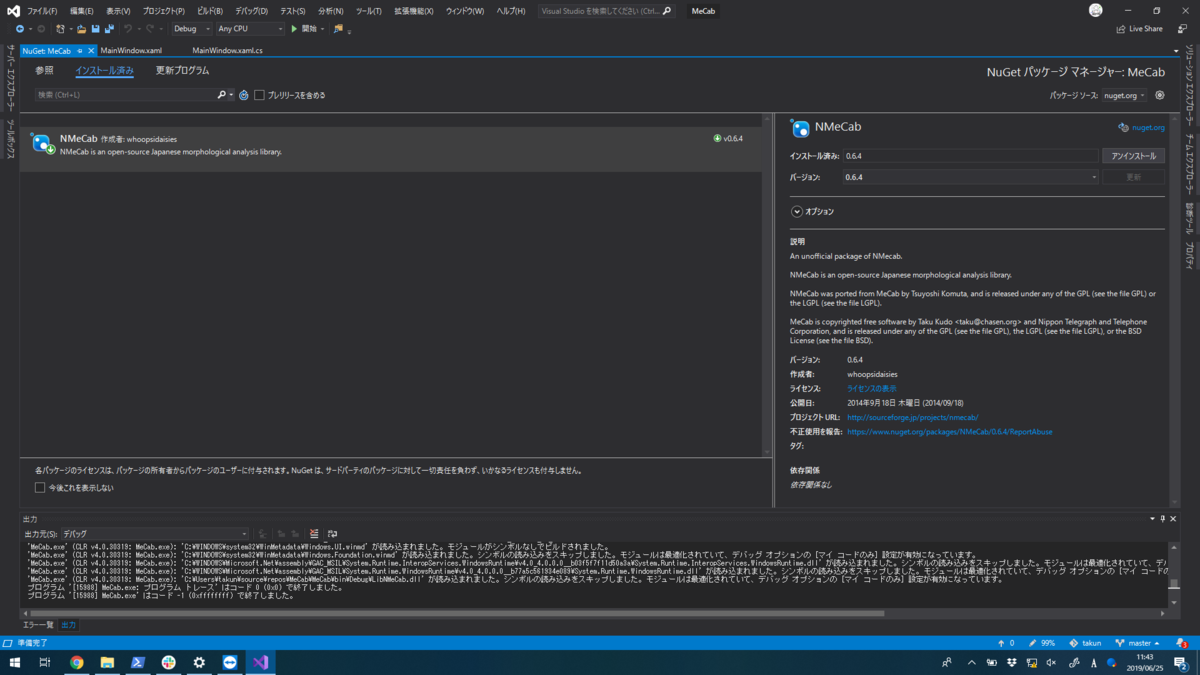The height and width of the screenshot is (675, 1200).
Task: Click the installed version 0.6.4 field
Action: click(x=970, y=156)
